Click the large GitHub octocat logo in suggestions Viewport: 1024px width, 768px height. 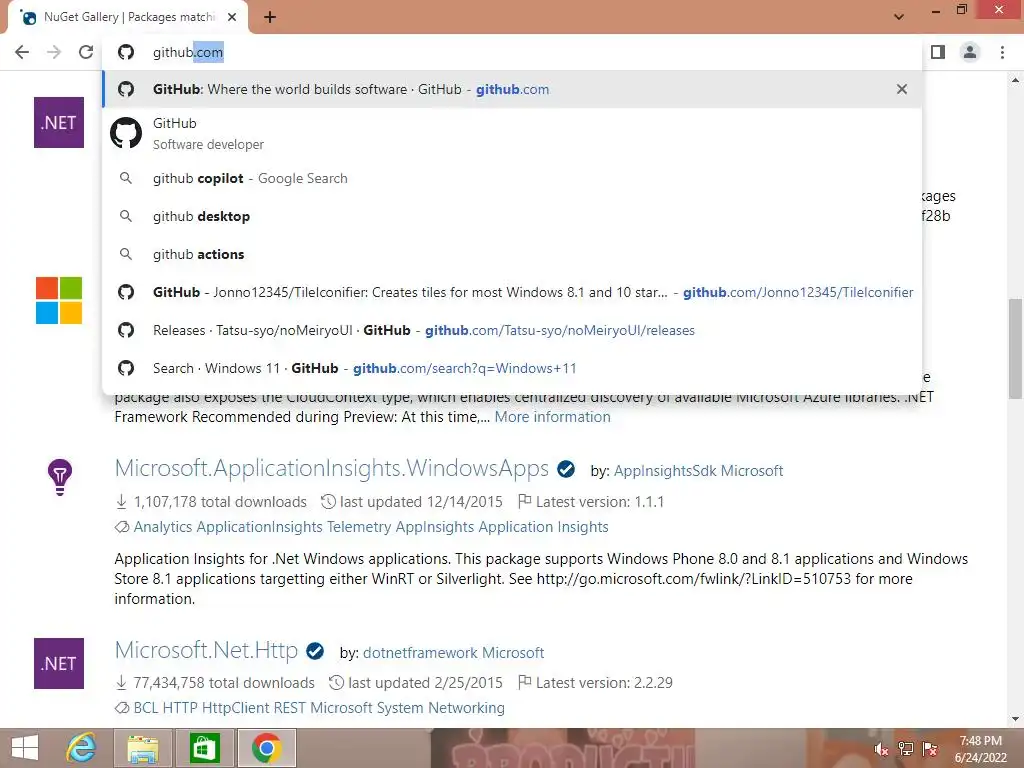click(x=126, y=133)
